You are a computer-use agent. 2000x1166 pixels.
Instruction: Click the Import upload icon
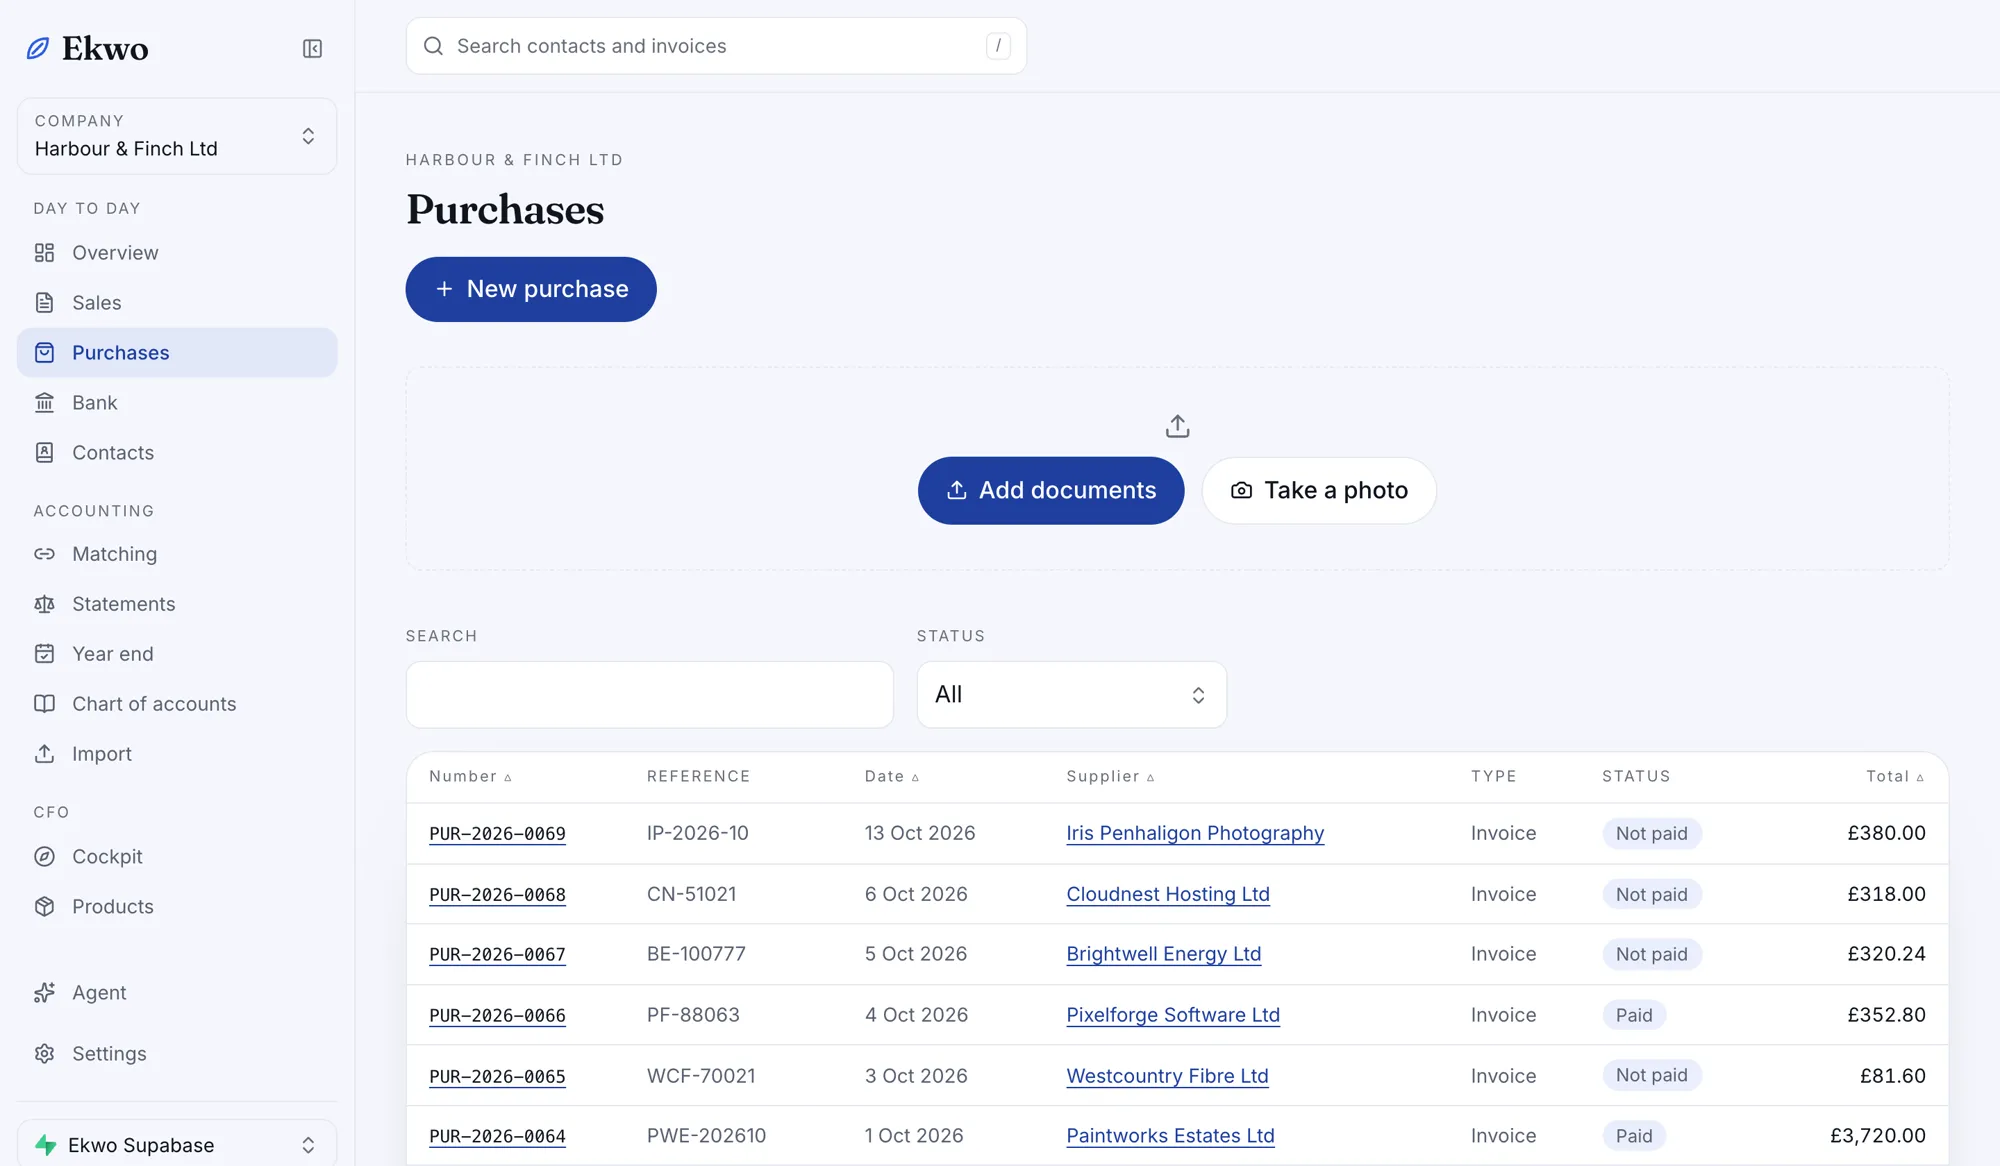tap(44, 753)
